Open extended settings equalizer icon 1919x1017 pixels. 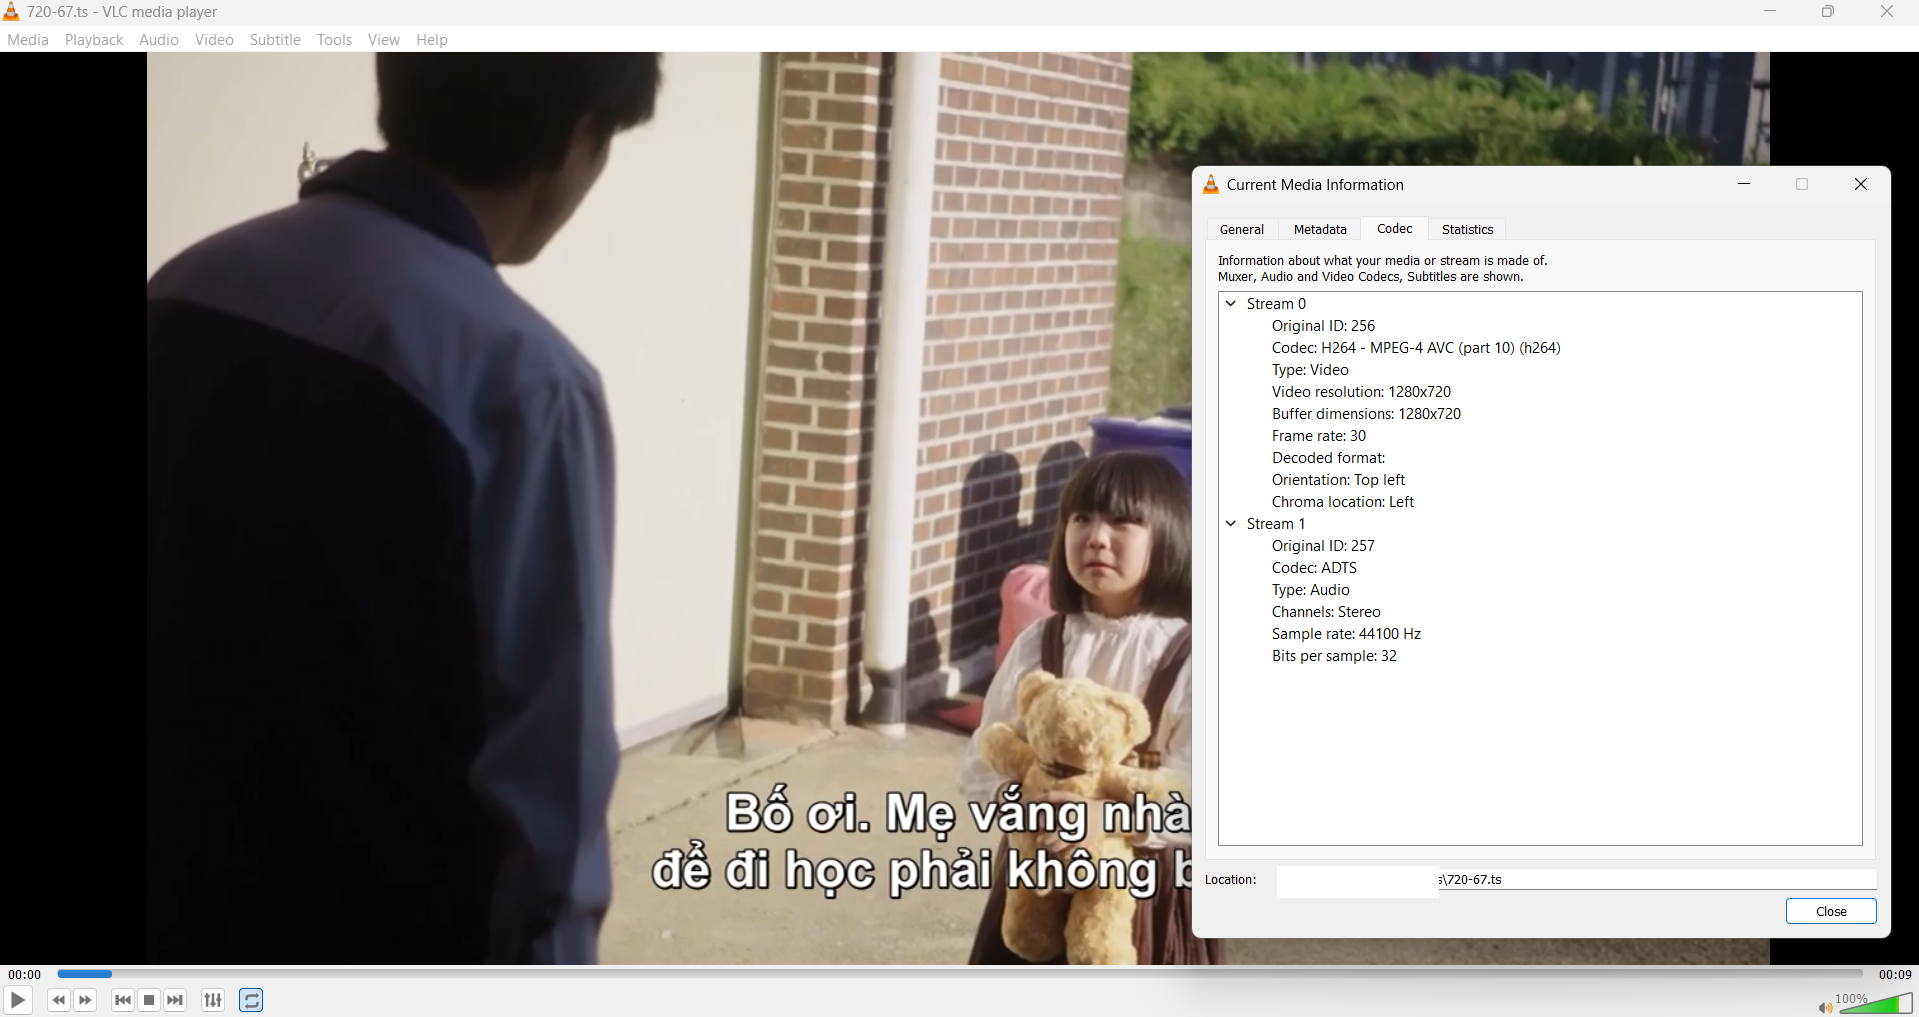click(x=213, y=1000)
